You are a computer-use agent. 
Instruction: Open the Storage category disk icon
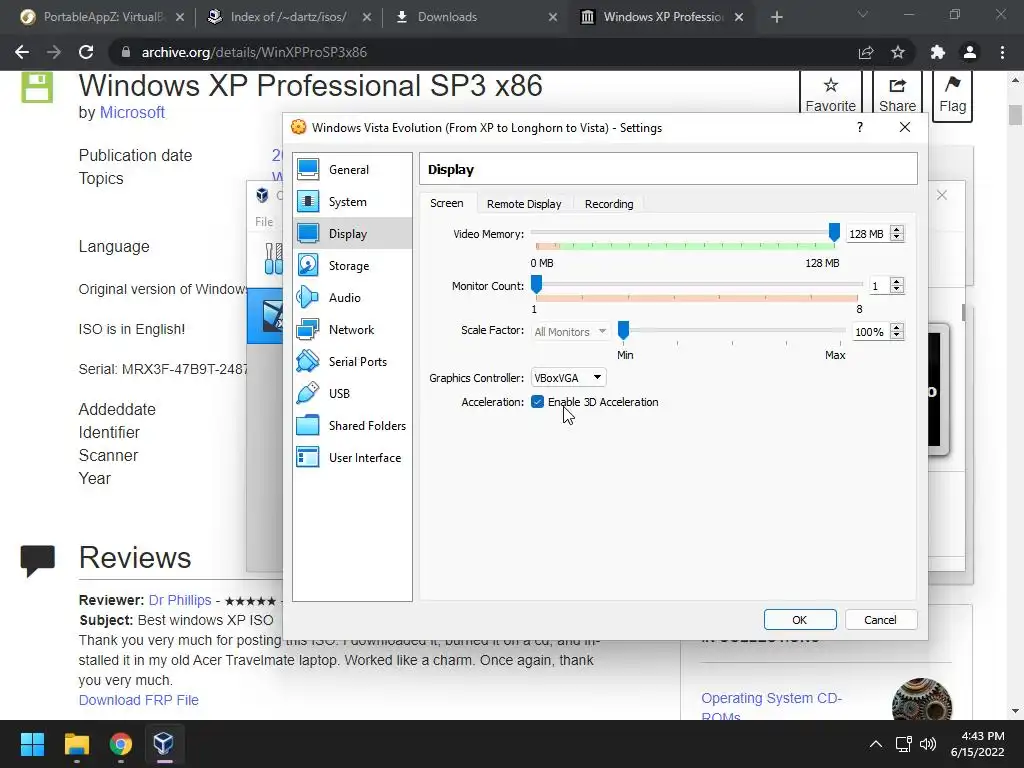[308, 266]
